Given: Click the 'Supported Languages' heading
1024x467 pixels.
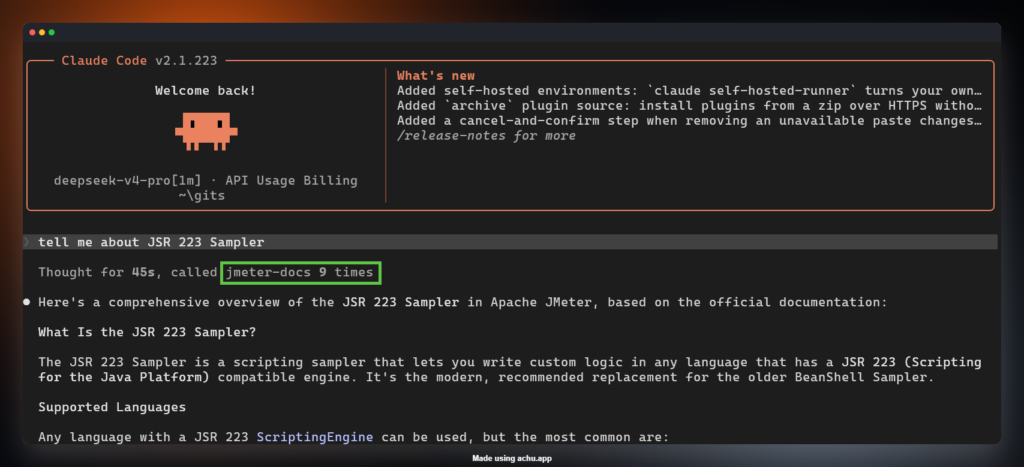Looking at the screenshot, I should pos(112,408).
